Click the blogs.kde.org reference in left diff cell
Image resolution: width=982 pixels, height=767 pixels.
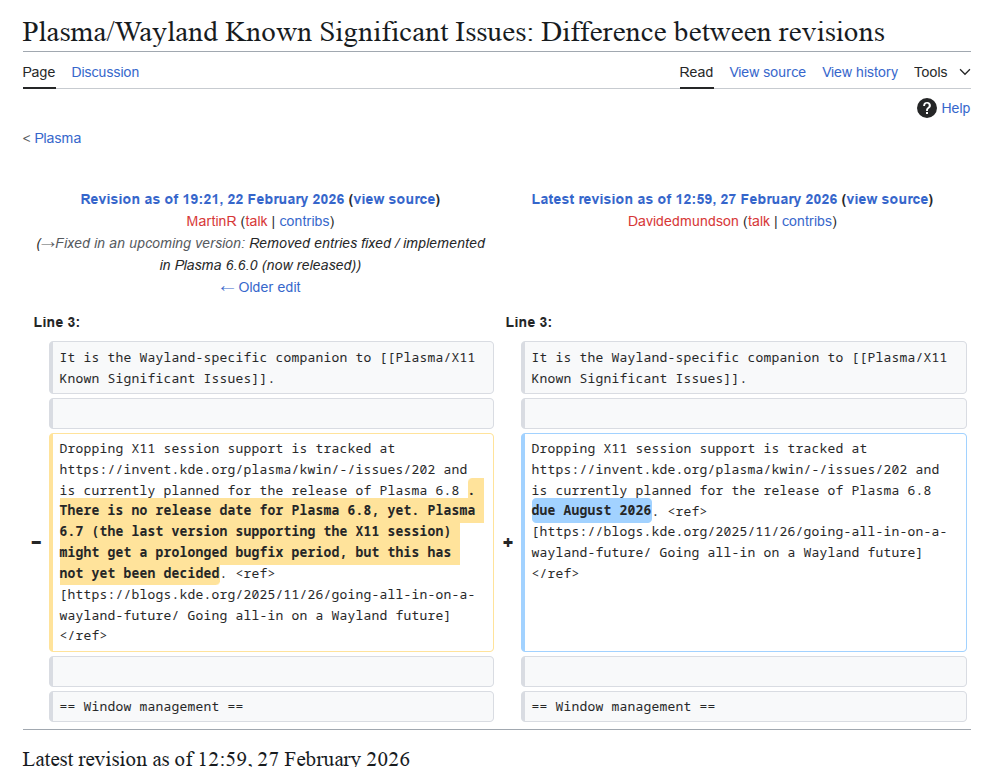click(x=267, y=605)
